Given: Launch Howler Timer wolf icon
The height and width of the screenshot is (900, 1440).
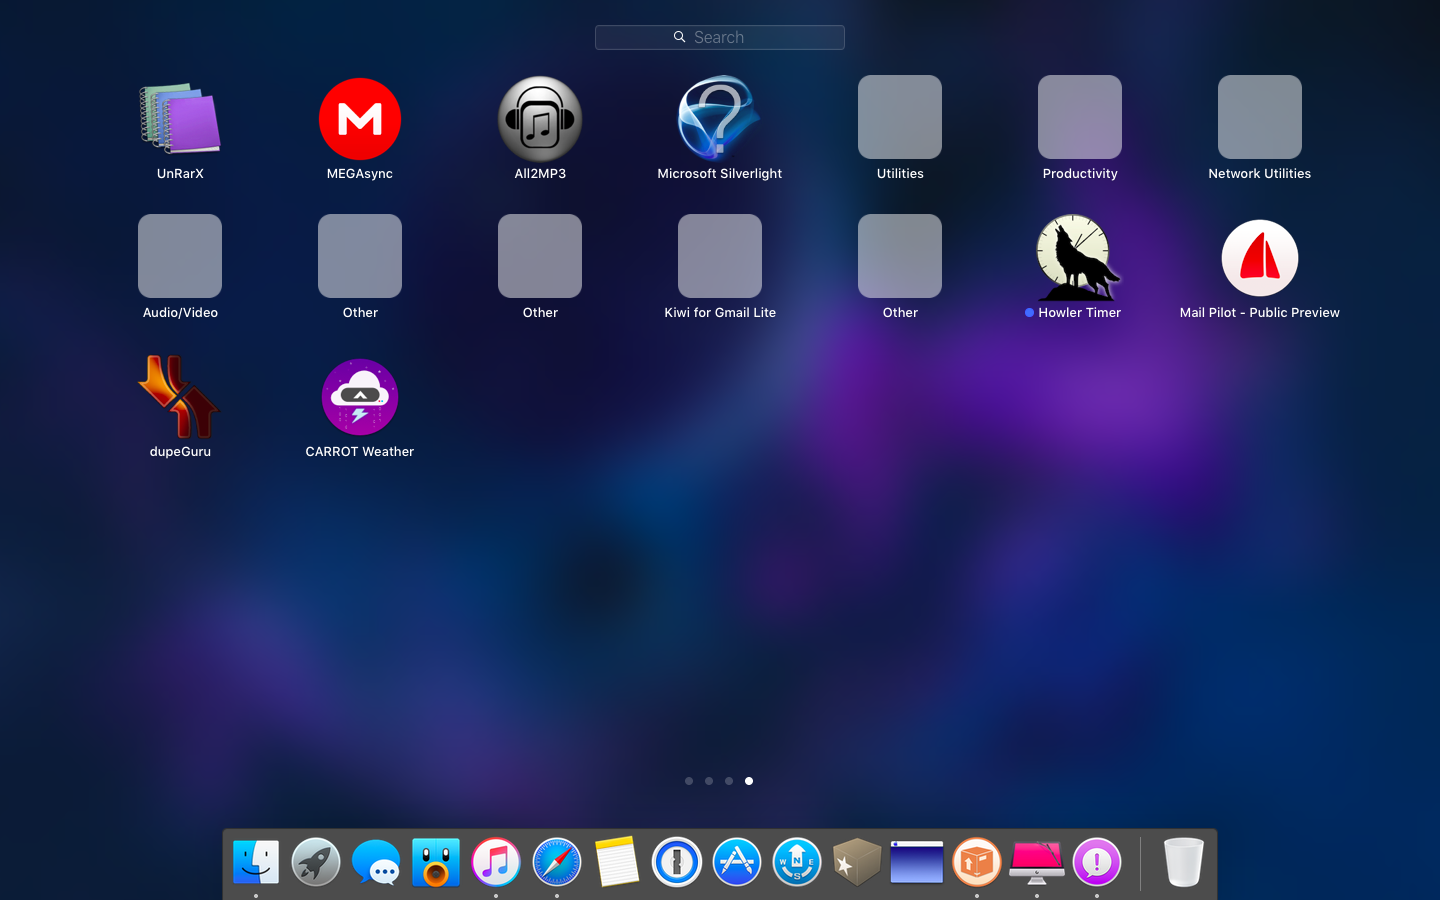Looking at the screenshot, I should tap(1078, 257).
